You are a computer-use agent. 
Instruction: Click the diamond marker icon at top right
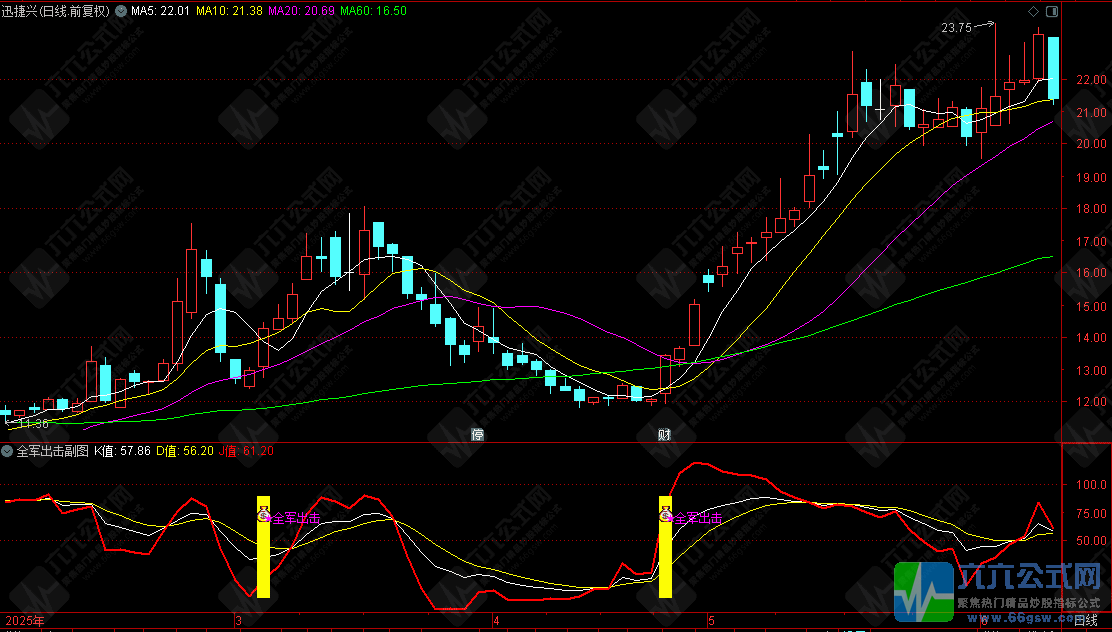1033,11
